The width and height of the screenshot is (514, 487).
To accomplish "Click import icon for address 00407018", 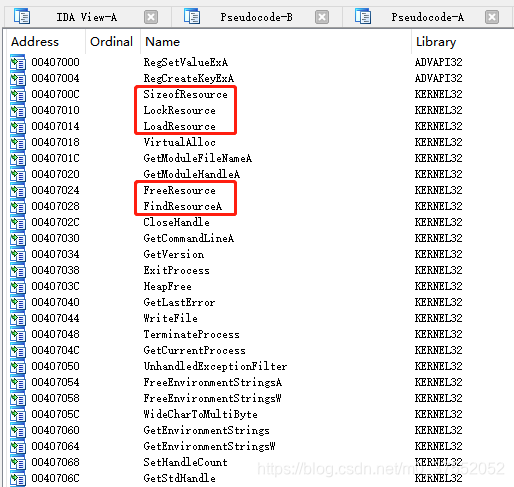I will tap(18, 142).
